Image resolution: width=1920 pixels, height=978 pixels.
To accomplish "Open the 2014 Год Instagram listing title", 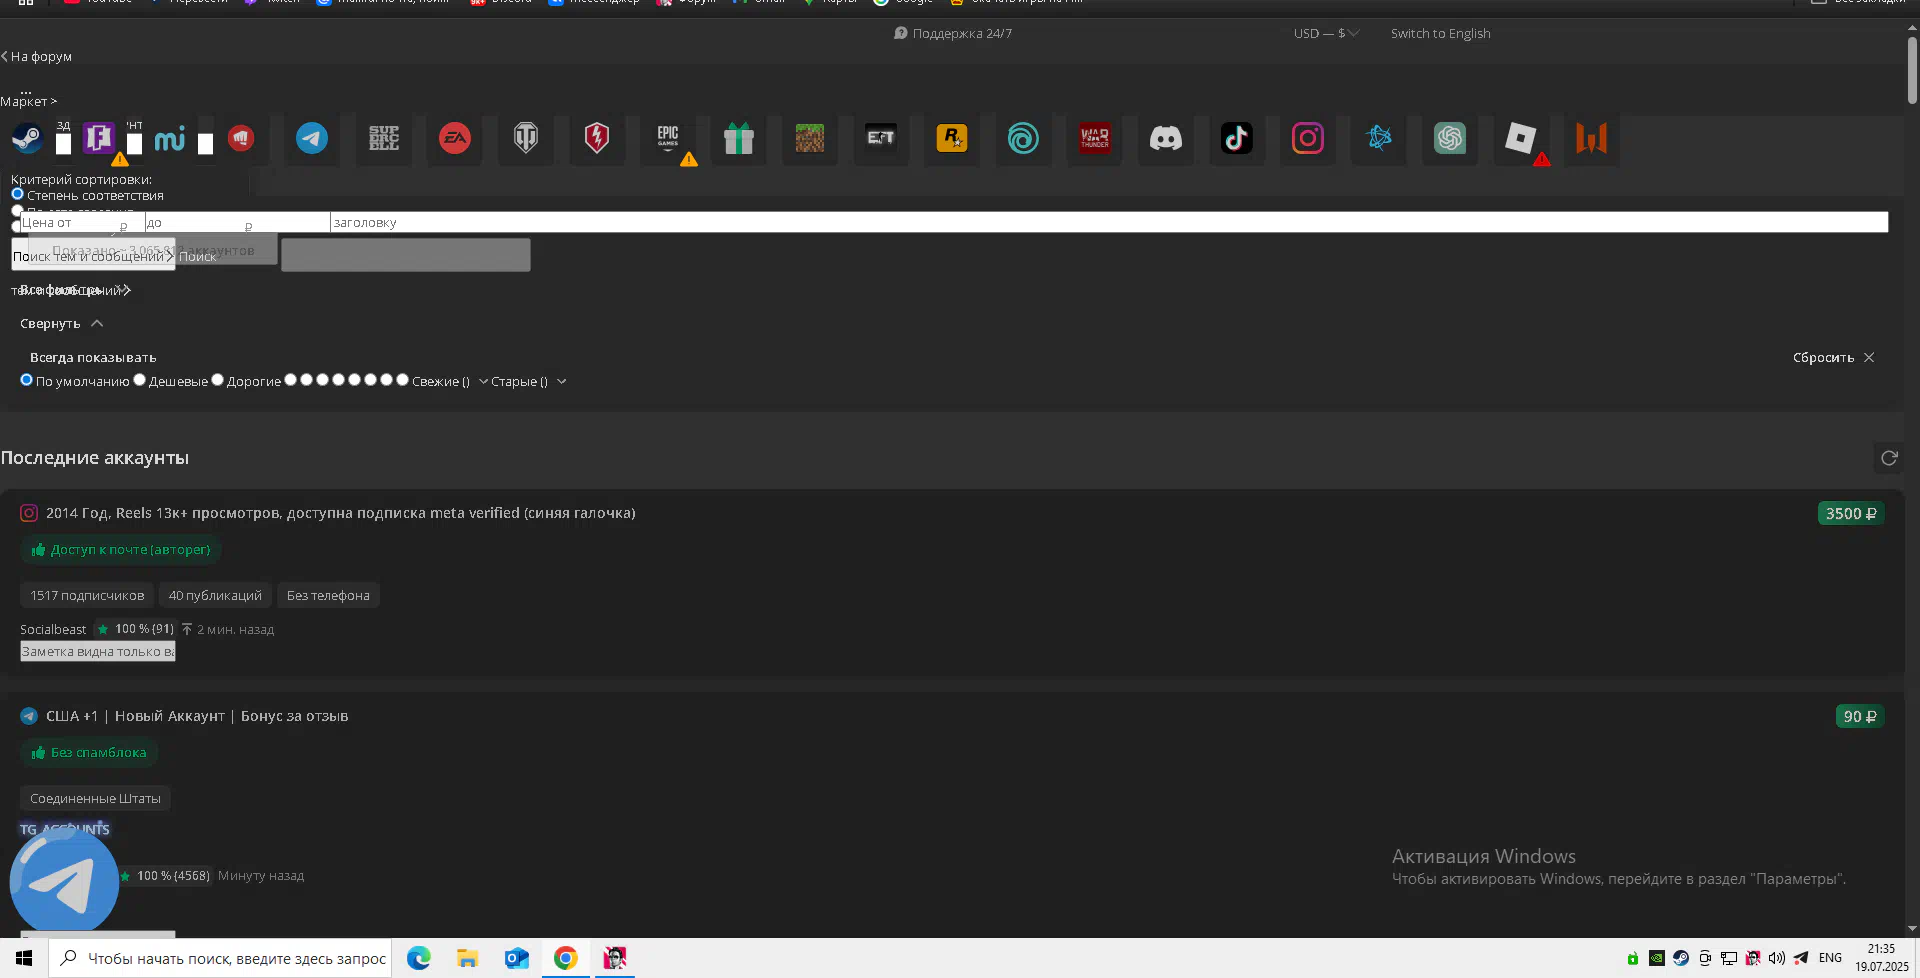I will coord(341,513).
